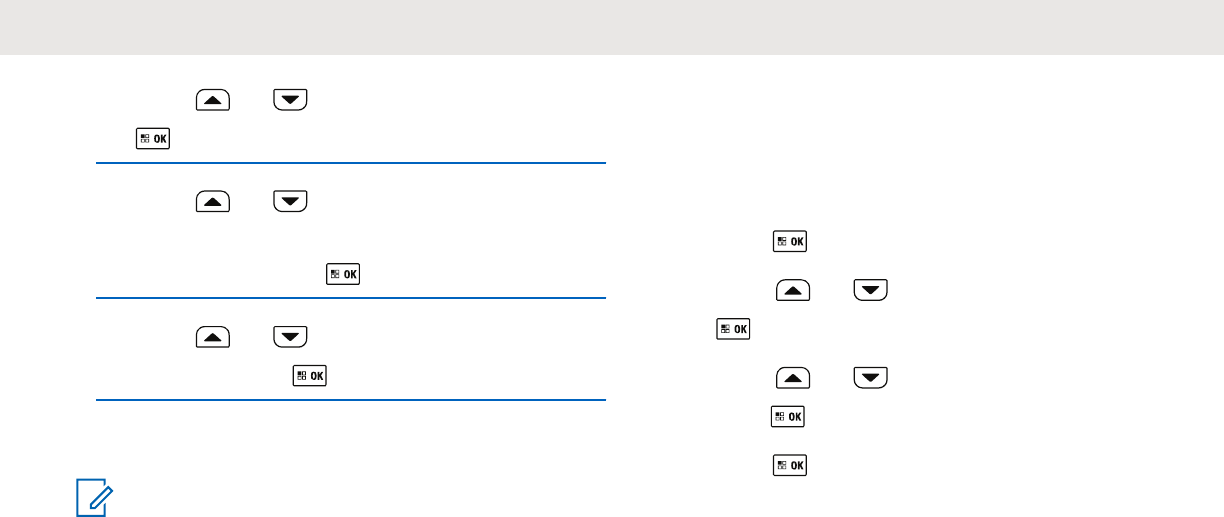Click the gray header band at the top

(612, 27)
